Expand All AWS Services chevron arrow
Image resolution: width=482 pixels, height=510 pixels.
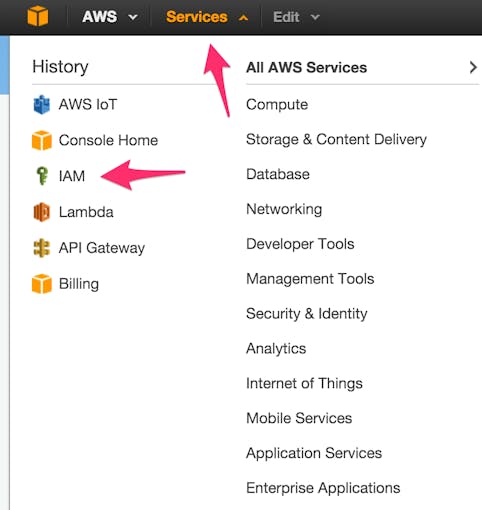coord(473,67)
